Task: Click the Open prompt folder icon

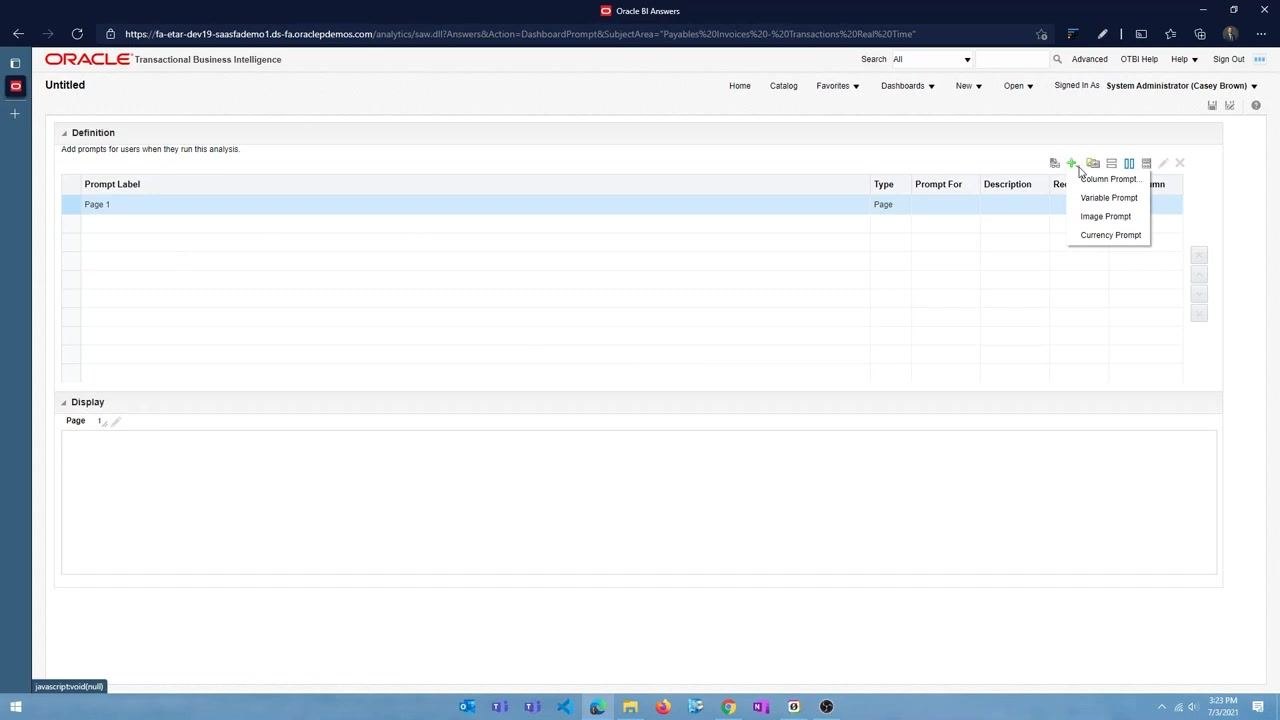Action: tap(1093, 163)
